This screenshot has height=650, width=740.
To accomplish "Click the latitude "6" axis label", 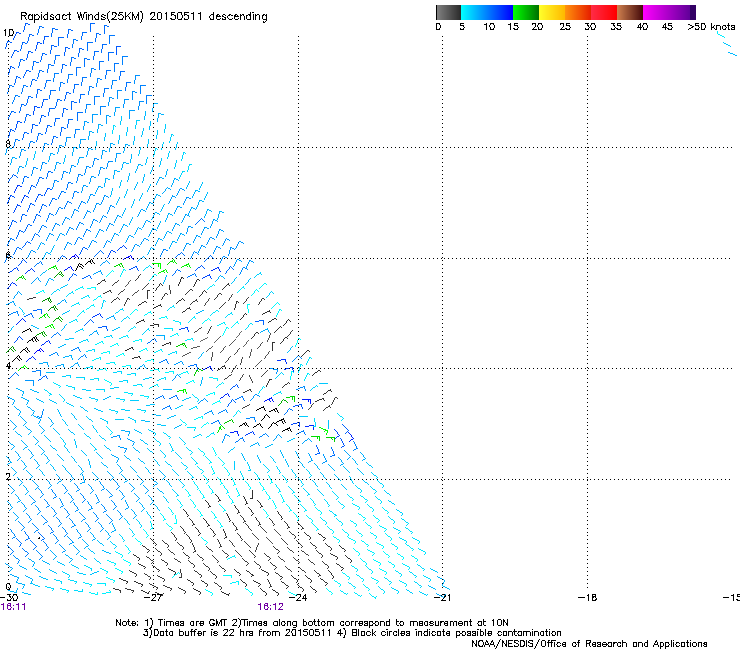I will point(8,255).
